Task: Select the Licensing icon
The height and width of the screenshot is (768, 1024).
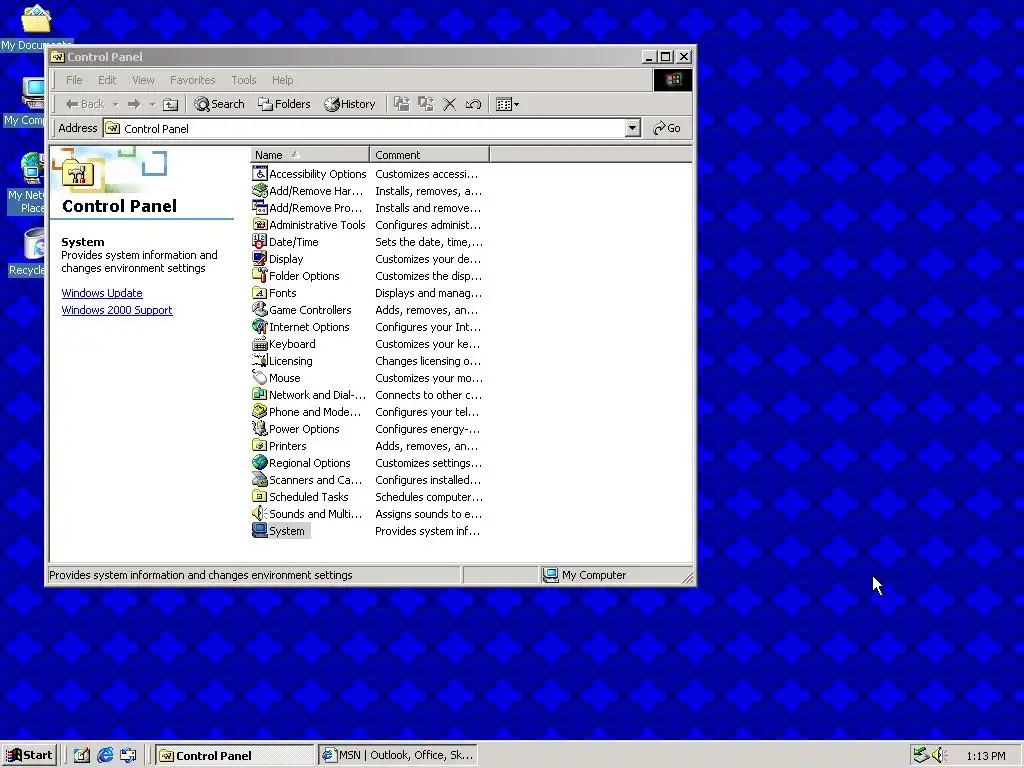Action: (260, 360)
